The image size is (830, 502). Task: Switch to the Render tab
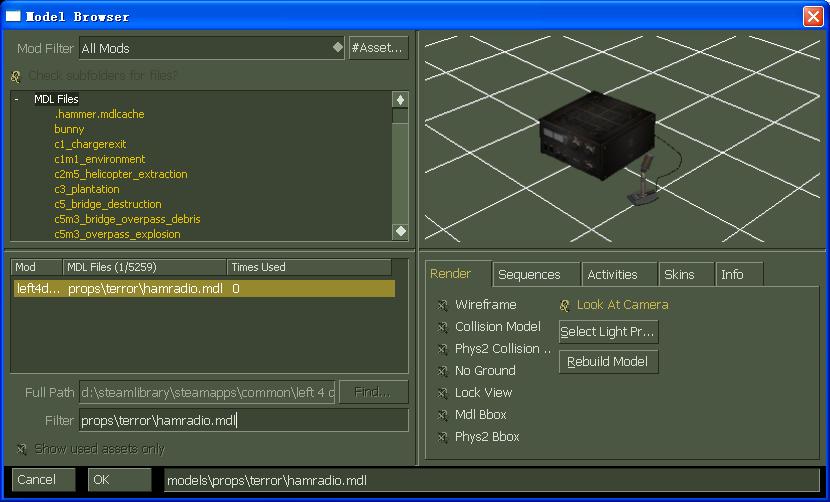pyautogui.click(x=458, y=274)
